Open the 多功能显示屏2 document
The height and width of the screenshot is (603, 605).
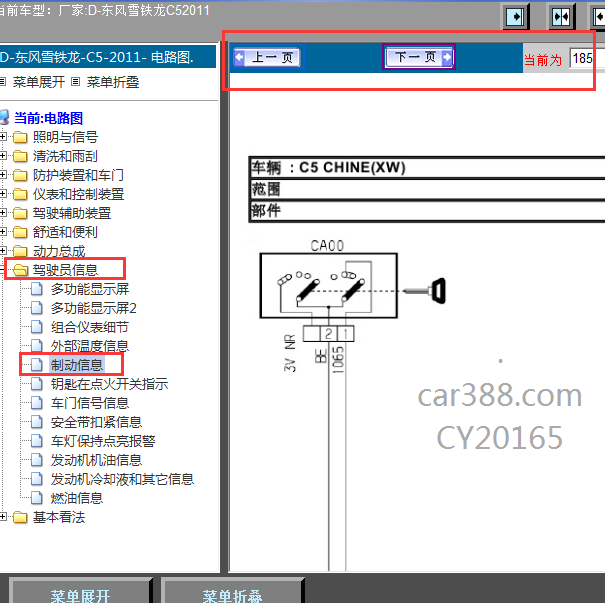(93, 308)
